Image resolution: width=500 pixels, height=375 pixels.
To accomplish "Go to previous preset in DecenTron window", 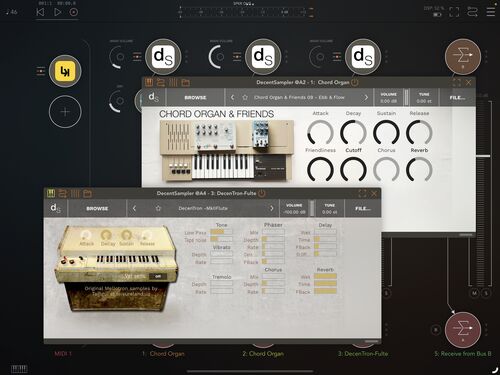I will tap(134, 208).
